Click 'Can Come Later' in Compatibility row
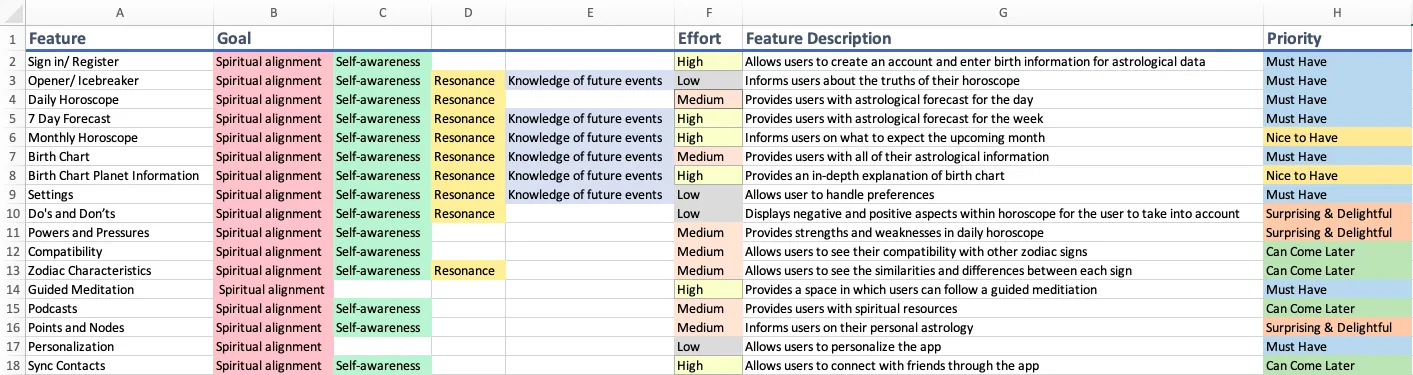This screenshot has width=1413, height=375. (1338, 252)
